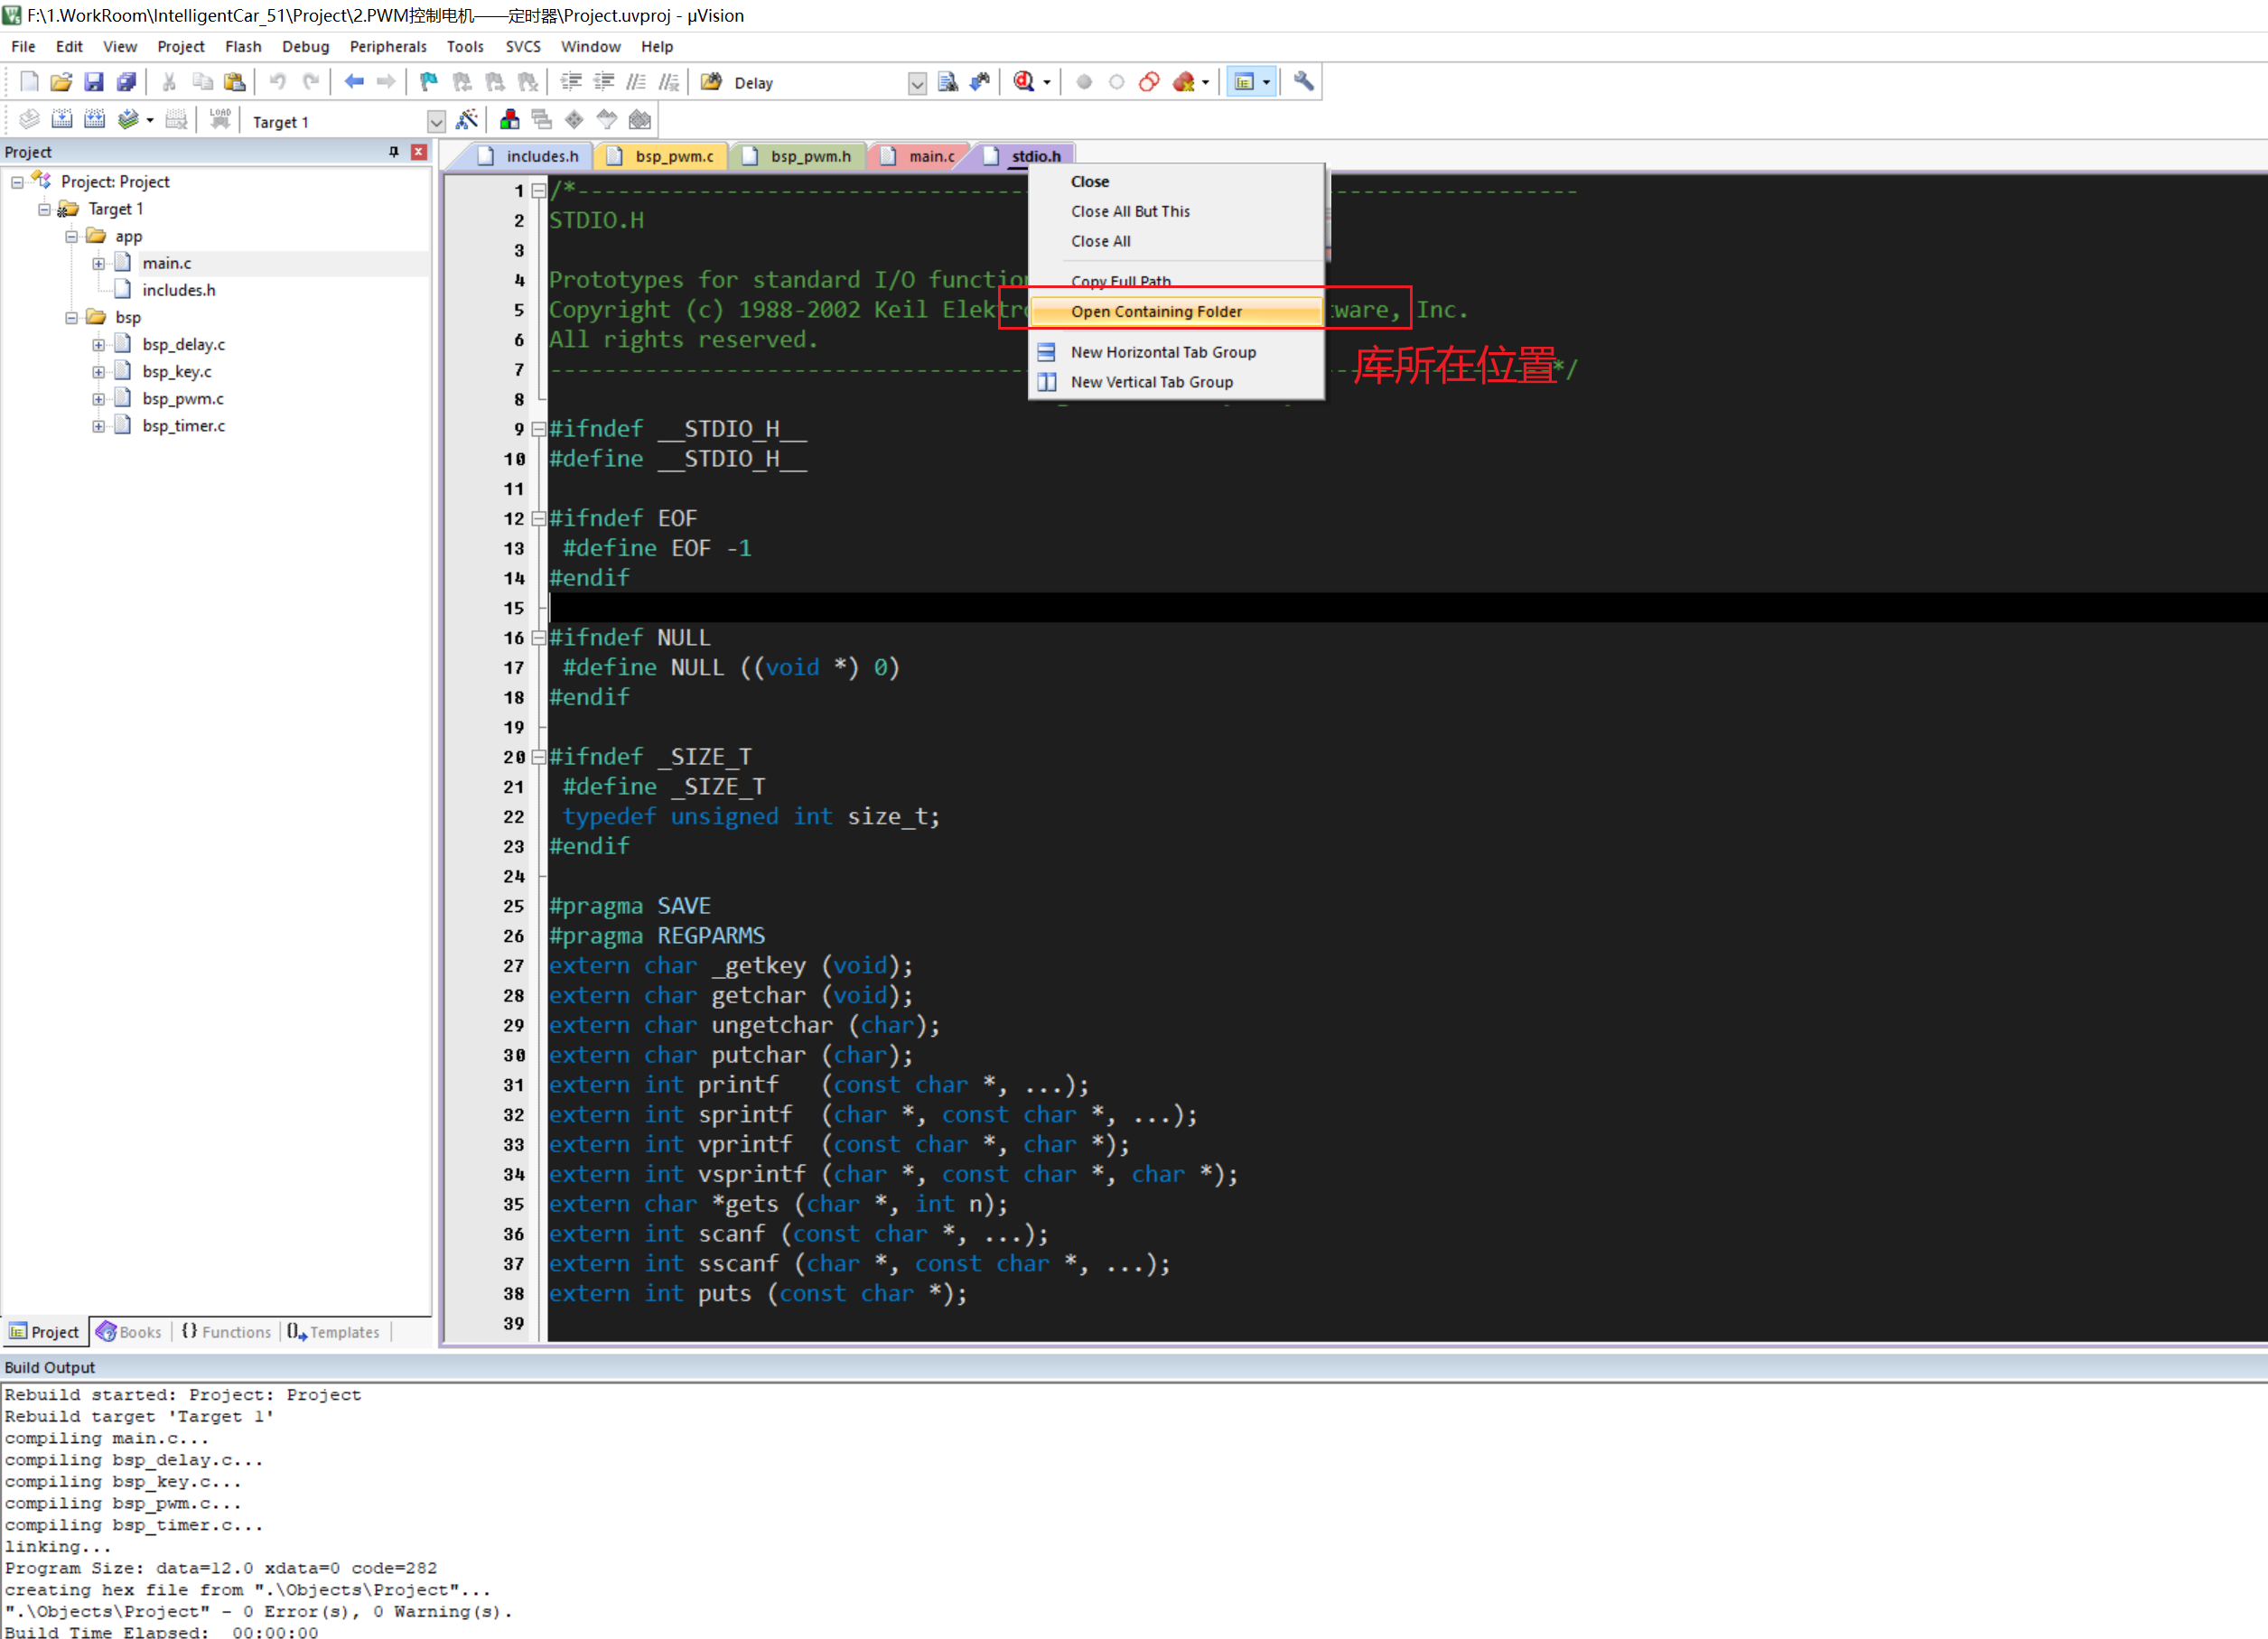Navigate back with blue arrow icon
Viewport: 2268px width, 1639px height.
(x=353, y=82)
